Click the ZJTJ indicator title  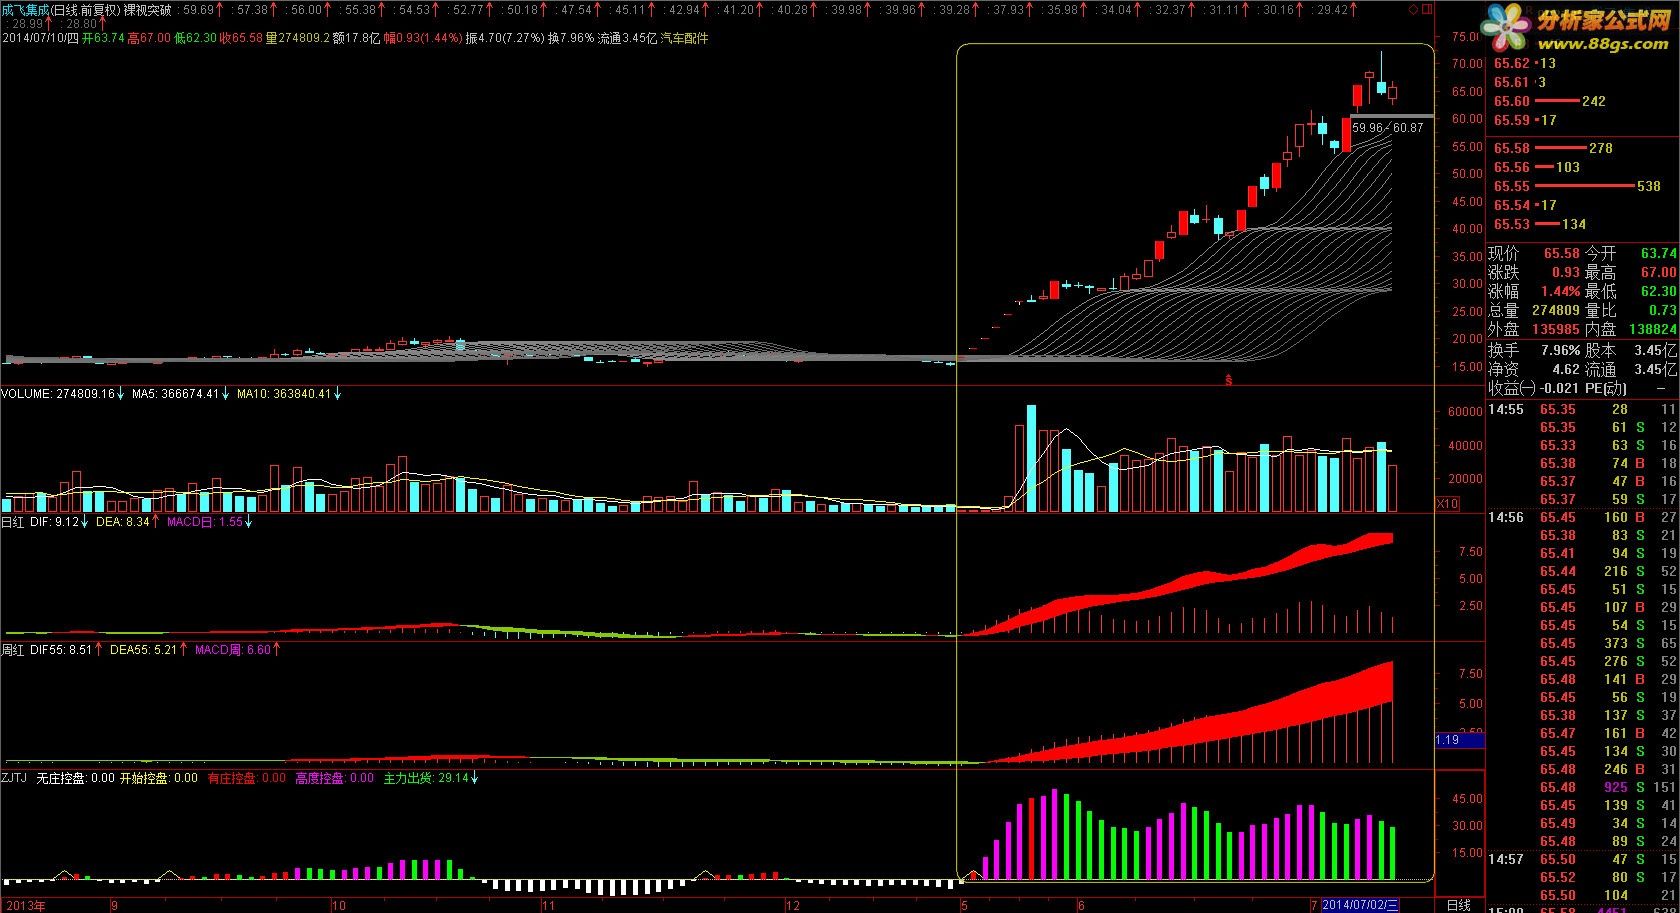(15, 778)
